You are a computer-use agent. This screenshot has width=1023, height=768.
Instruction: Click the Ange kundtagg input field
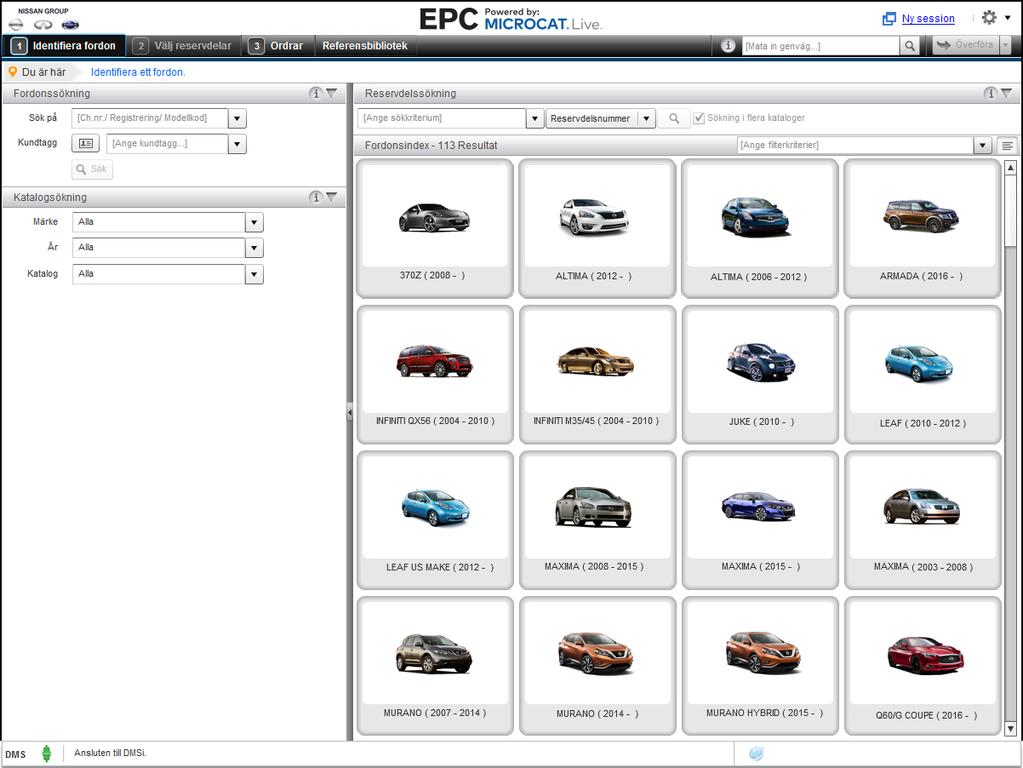pos(167,144)
